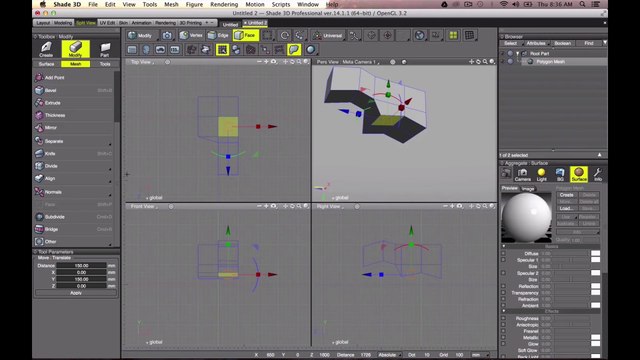Viewport: 640px width, 360px height.
Task: Open the Camera aggregate panel
Action: [x=522, y=174]
